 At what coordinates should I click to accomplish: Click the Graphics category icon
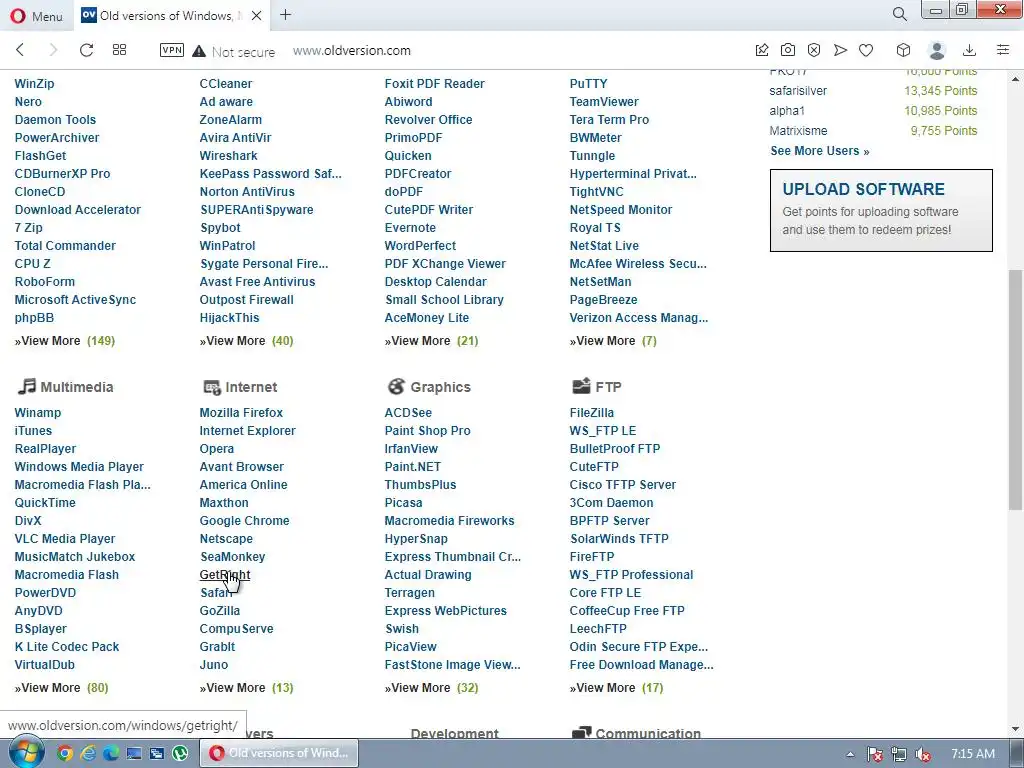[396, 387]
